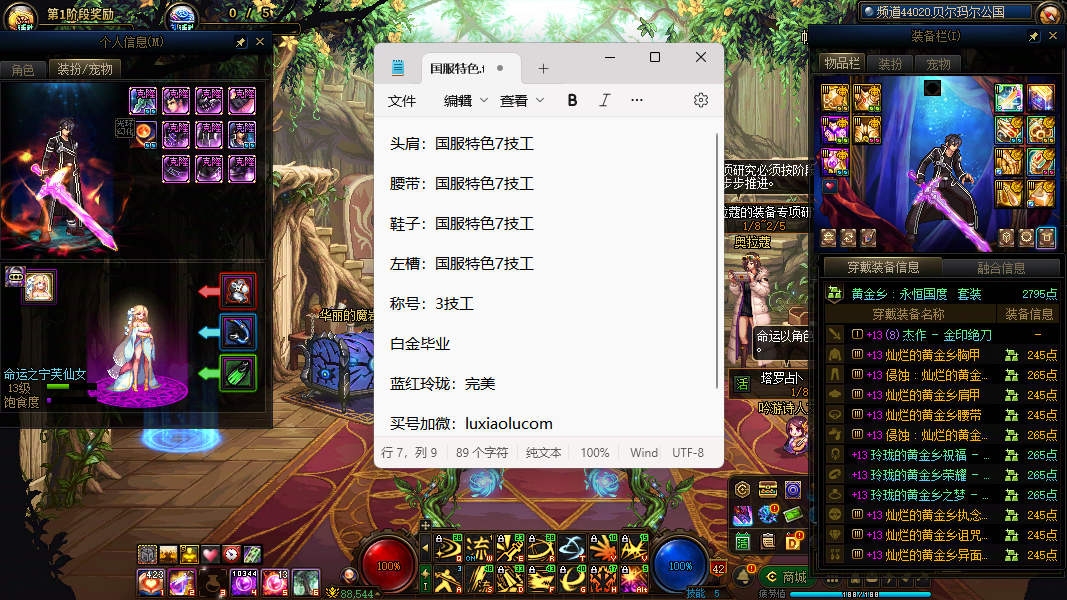Viewport: 1067px width, 600px height.
Task: Pin the 个人信息 panel
Action: pyautogui.click(x=240, y=42)
